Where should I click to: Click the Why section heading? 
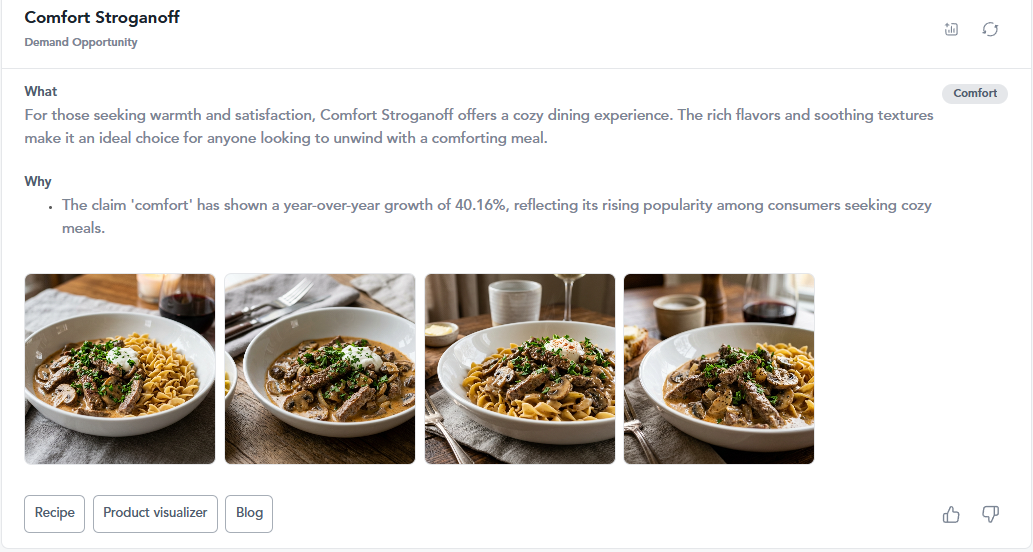pyautogui.click(x=38, y=181)
